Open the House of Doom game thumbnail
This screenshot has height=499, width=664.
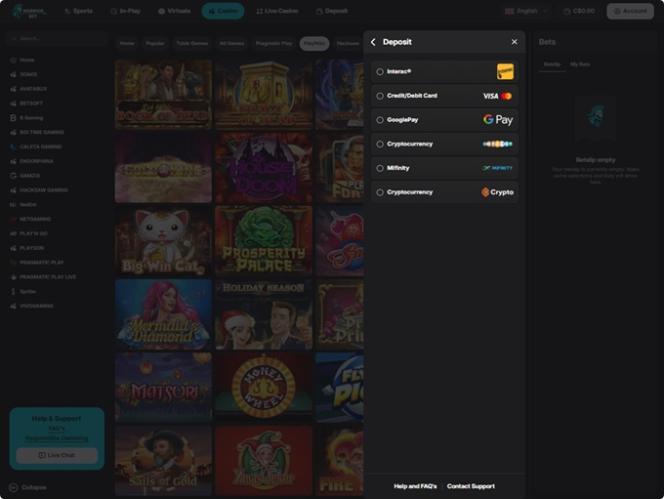point(263,168)
